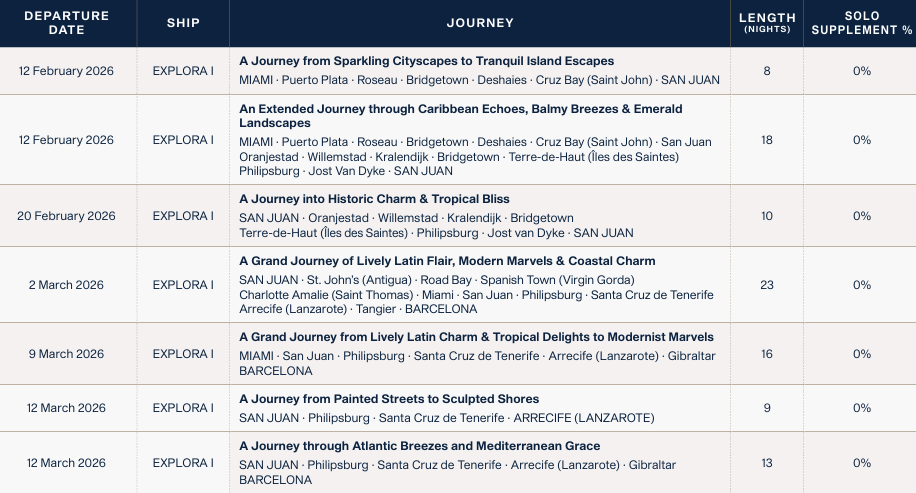Click the 13 nights length cell

point(767,463)
